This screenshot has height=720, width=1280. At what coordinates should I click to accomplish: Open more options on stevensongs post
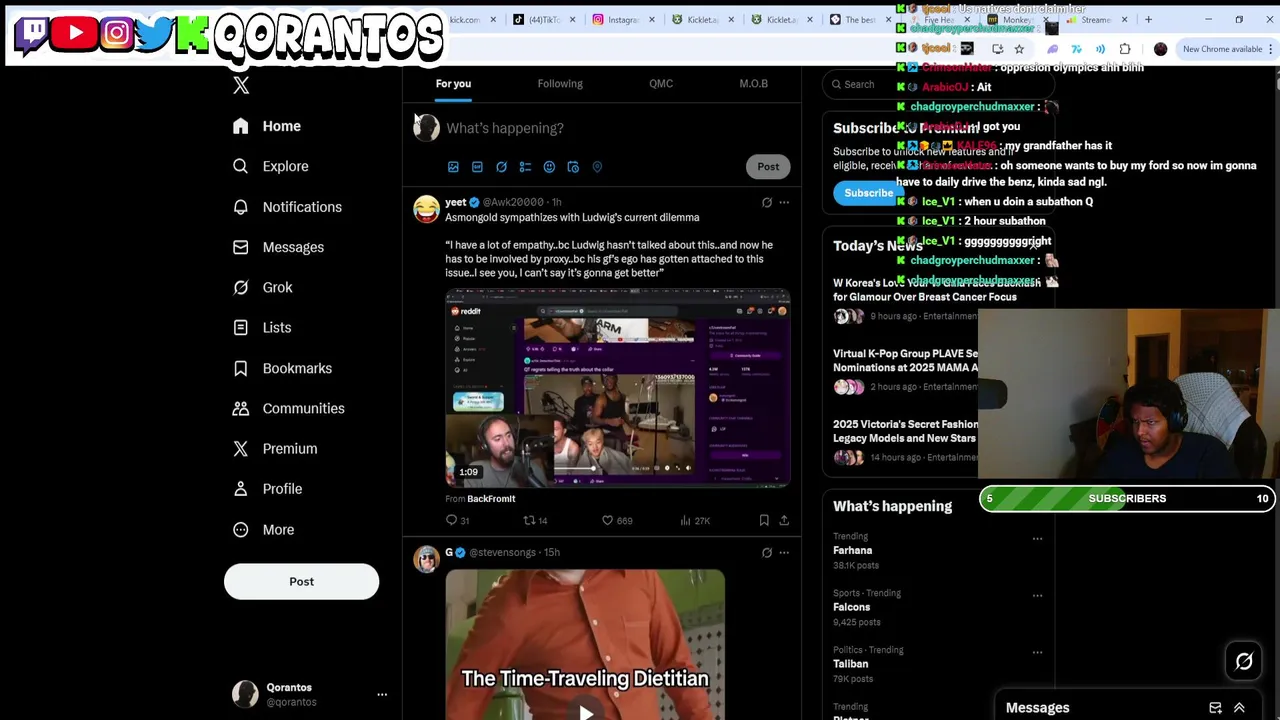click(784, 552)
